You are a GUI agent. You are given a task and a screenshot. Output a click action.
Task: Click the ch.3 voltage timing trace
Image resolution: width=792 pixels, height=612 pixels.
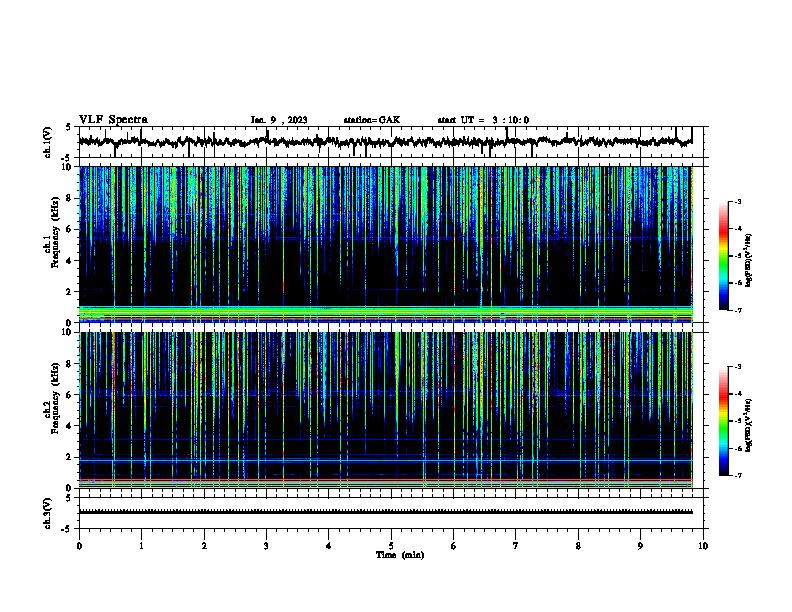385,512
